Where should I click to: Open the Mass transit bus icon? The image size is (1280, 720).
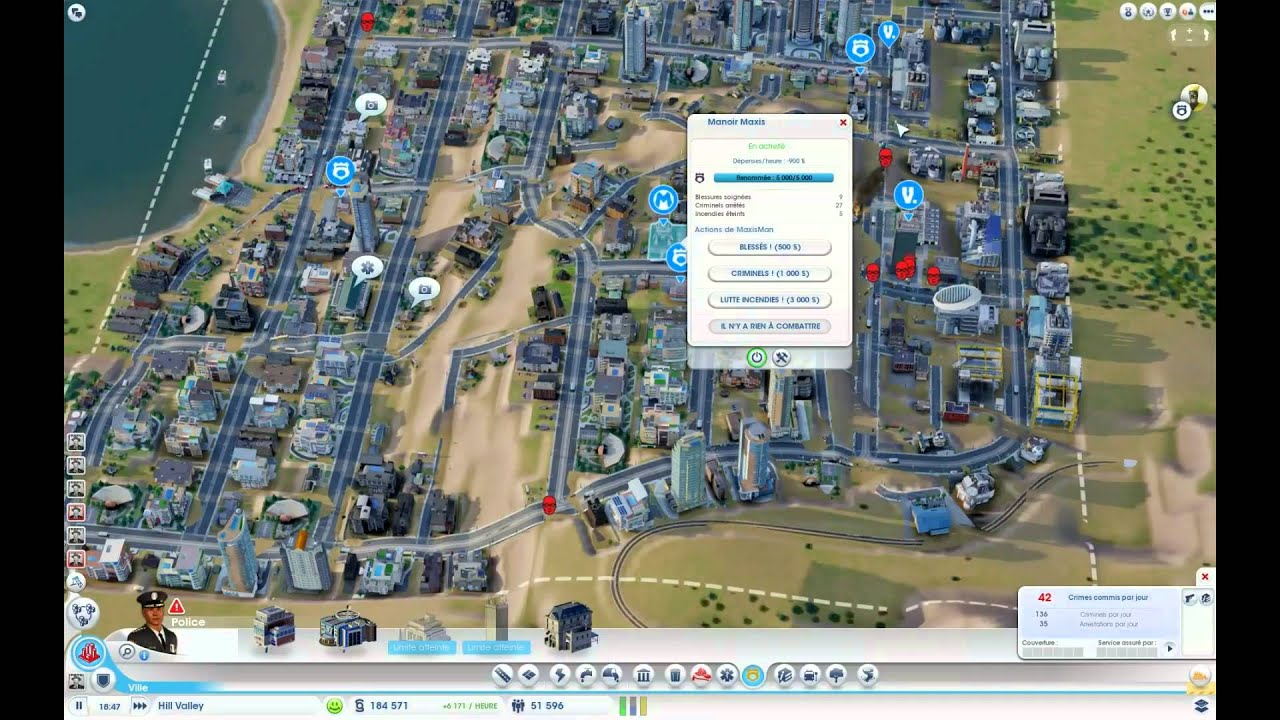tap(811, 676)
